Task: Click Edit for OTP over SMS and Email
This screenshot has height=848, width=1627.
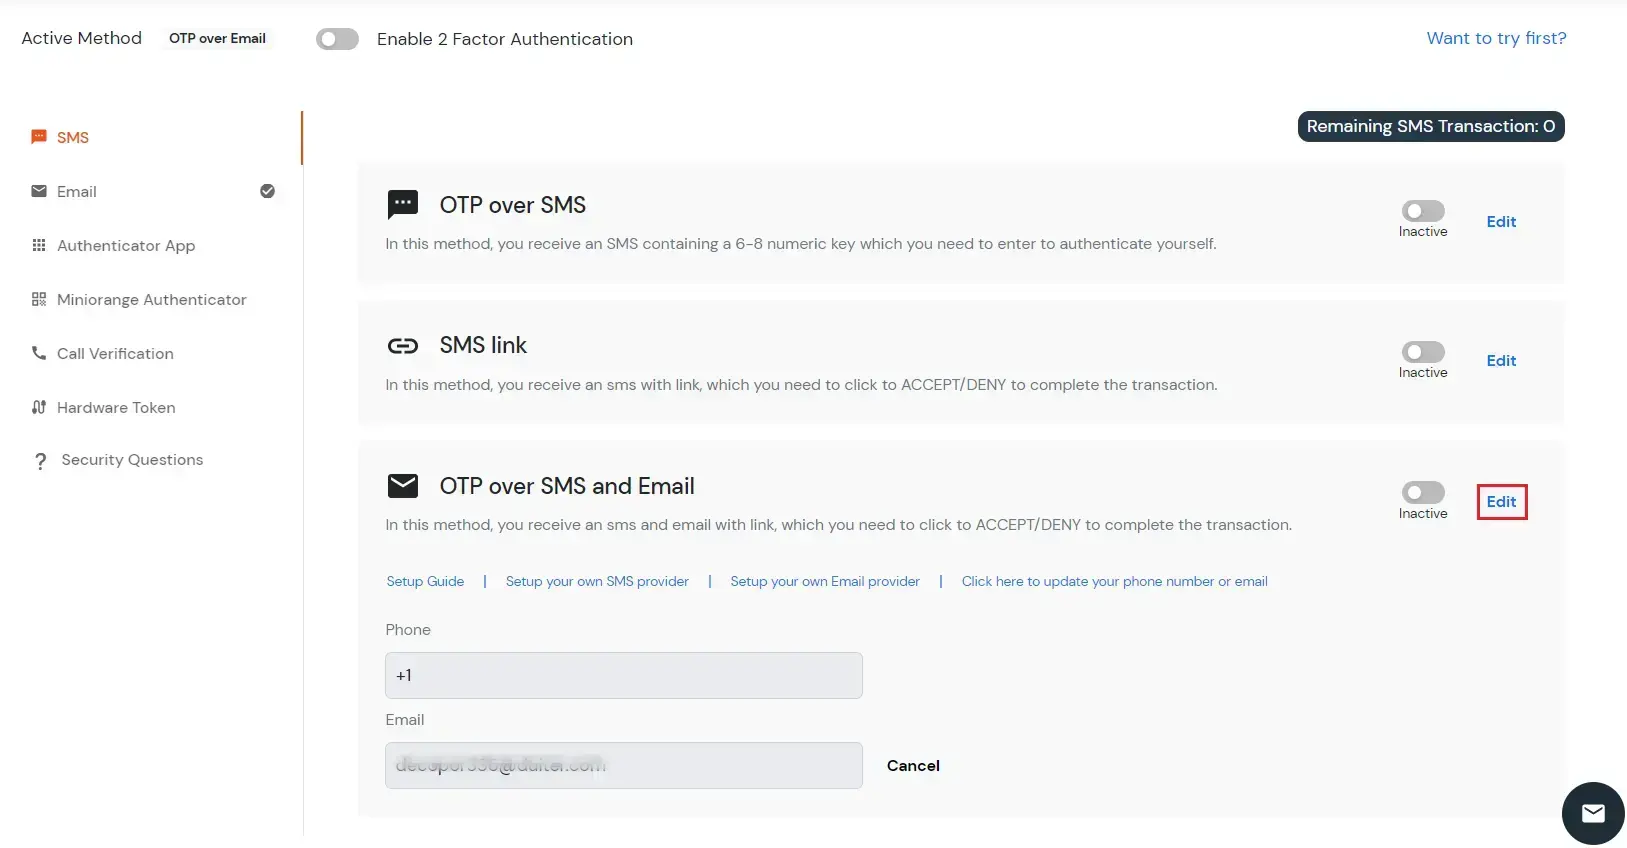Action: pyautogui.click(x=1501, y=501)
